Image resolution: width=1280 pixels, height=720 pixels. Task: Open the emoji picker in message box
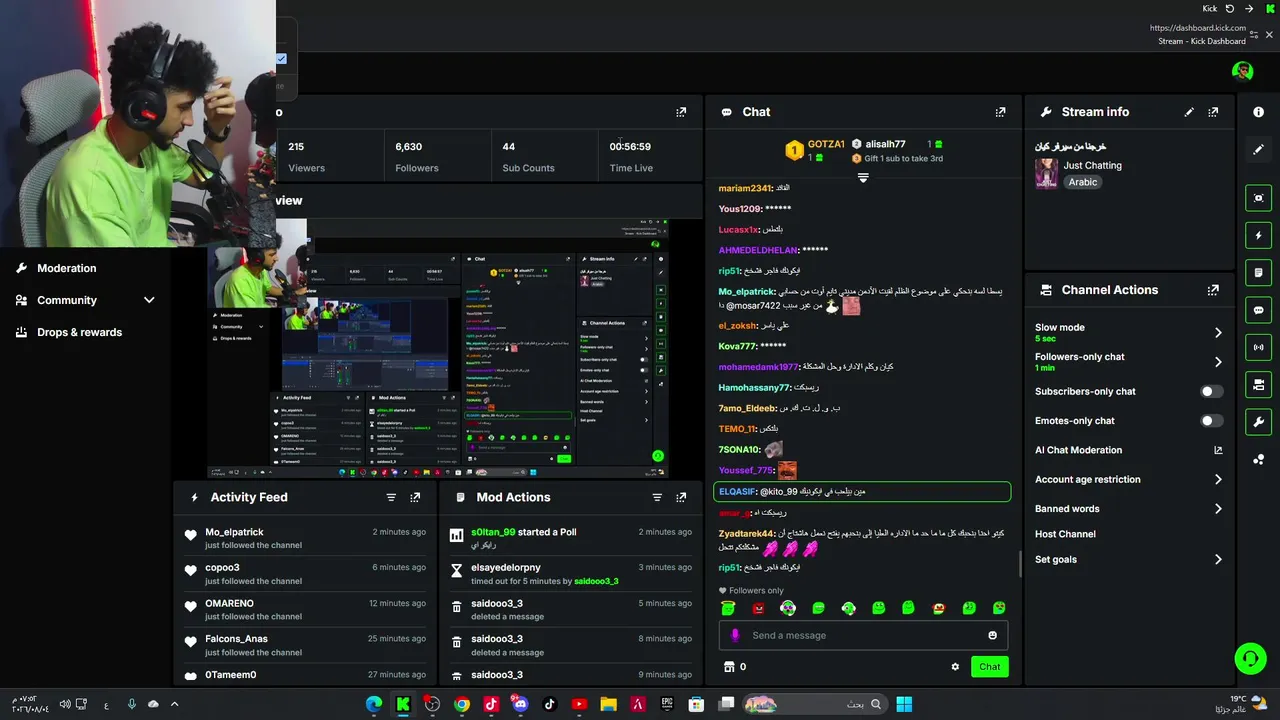pyautogui.click(x=992, y=635)
